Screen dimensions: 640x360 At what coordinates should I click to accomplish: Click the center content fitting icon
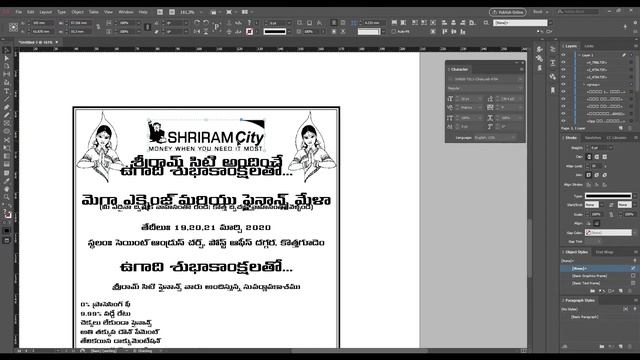[x=433, y=23]
